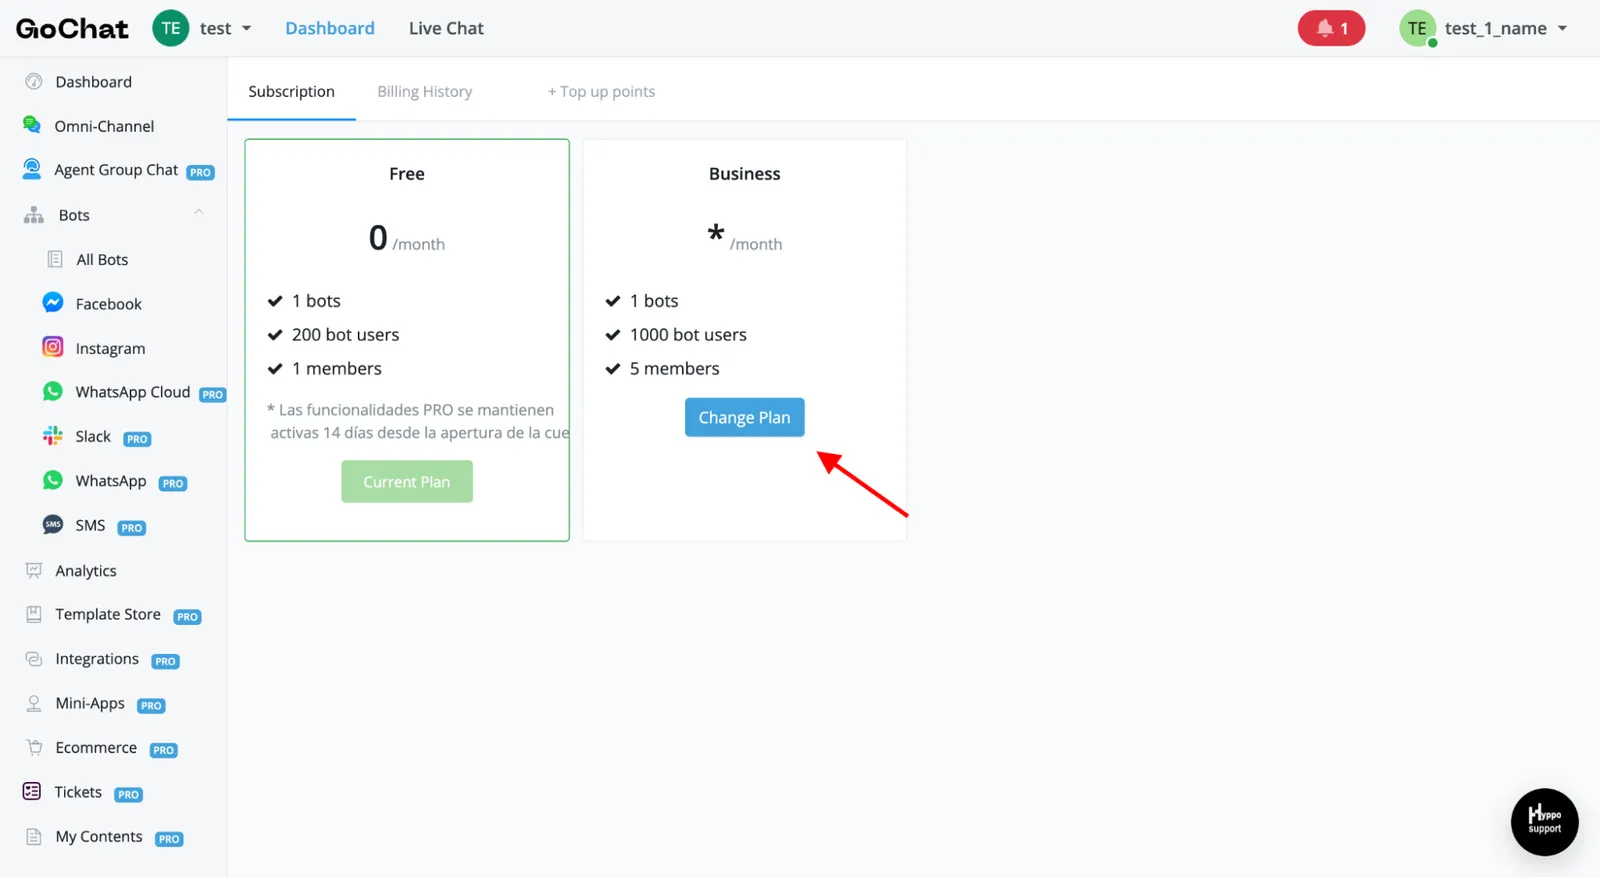
Task: Select SMS under Bots
Action: click(90, 525)
